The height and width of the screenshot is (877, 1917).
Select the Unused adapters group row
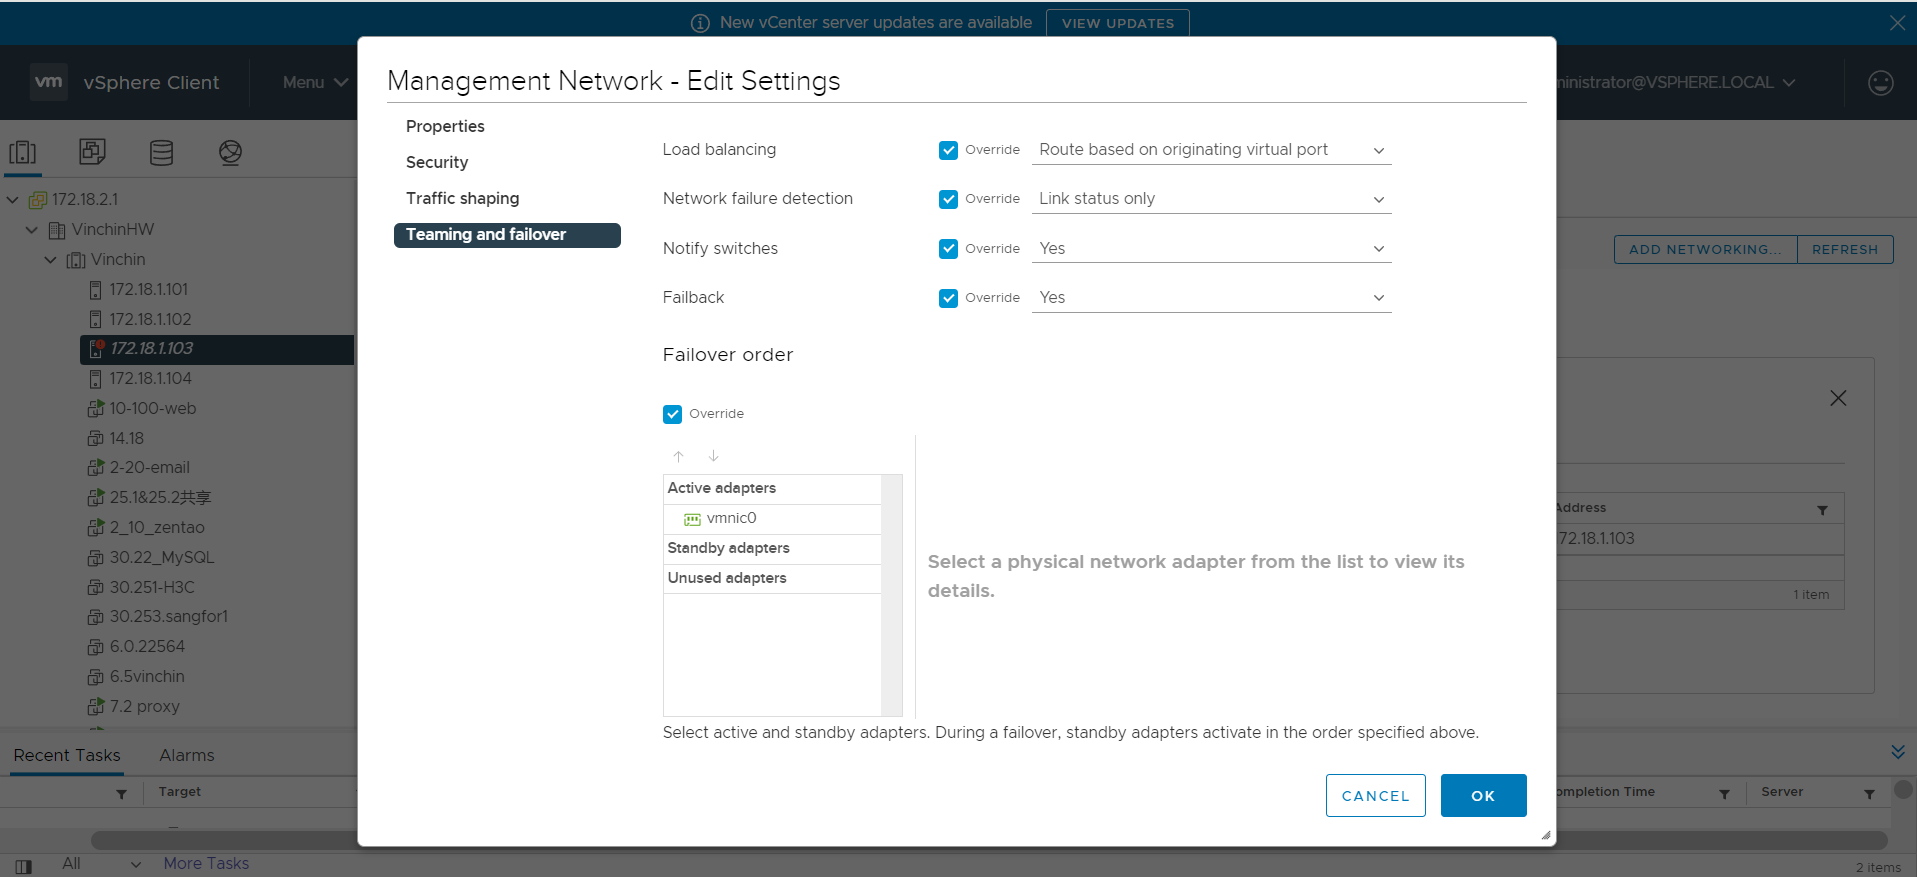772,579
